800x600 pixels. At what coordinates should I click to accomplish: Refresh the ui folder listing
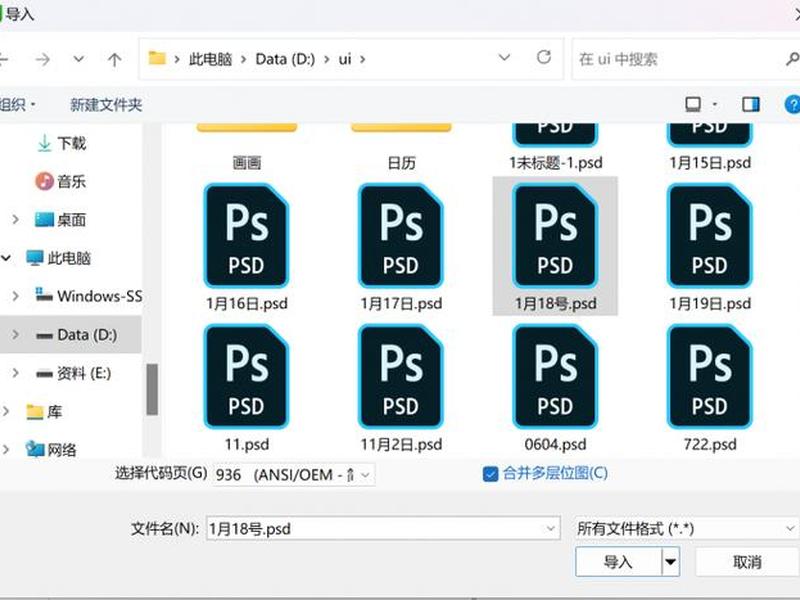(544, 57)
